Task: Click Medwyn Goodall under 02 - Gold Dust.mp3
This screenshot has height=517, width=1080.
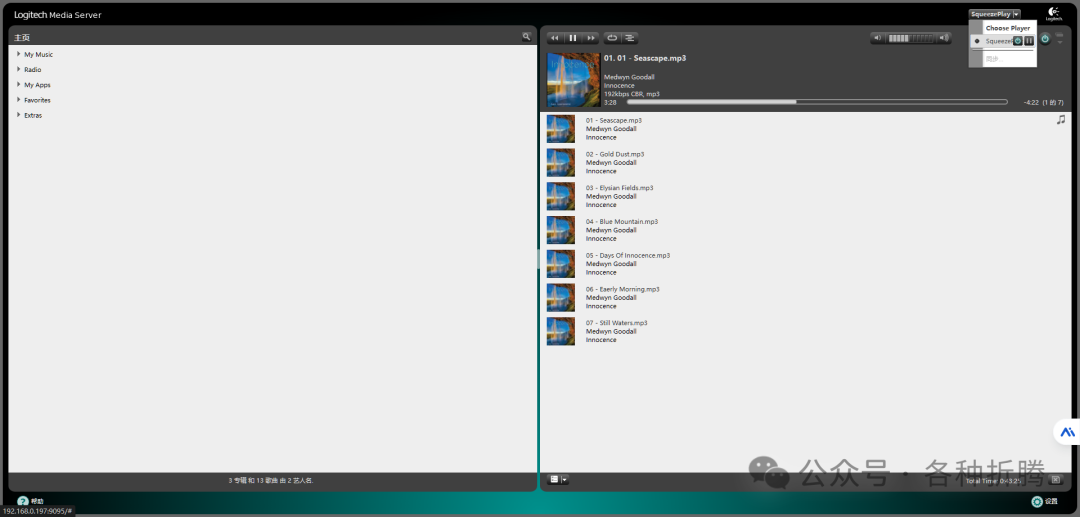Action: coord(611,162)
